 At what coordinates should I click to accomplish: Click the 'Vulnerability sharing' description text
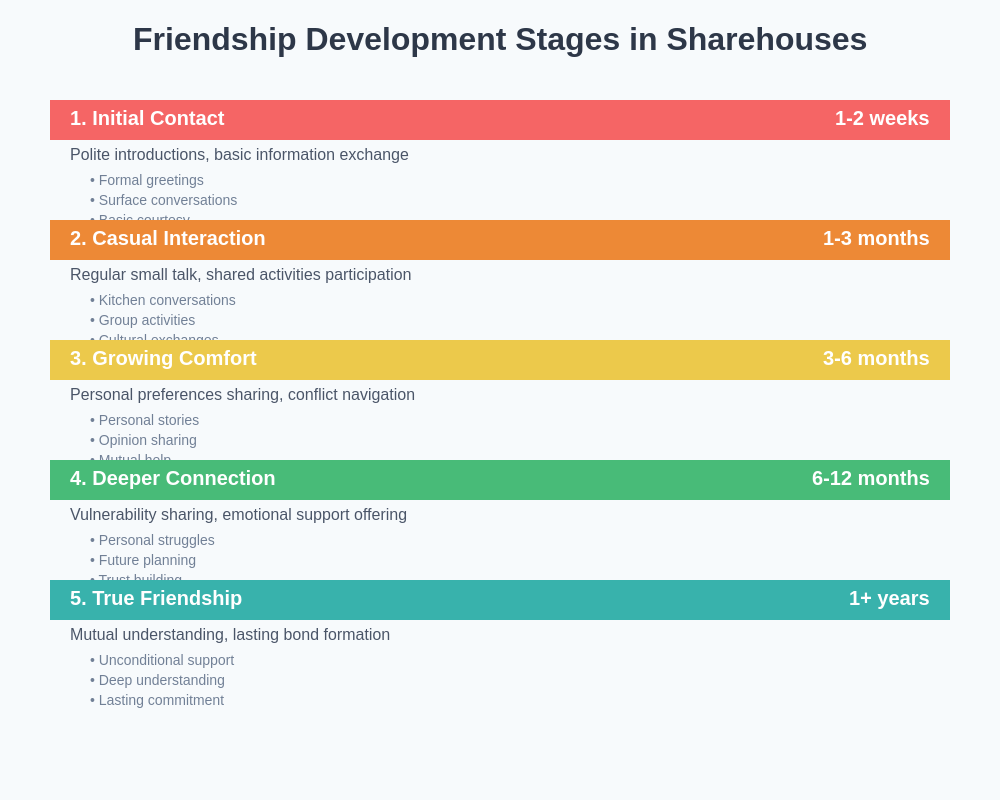238,514
